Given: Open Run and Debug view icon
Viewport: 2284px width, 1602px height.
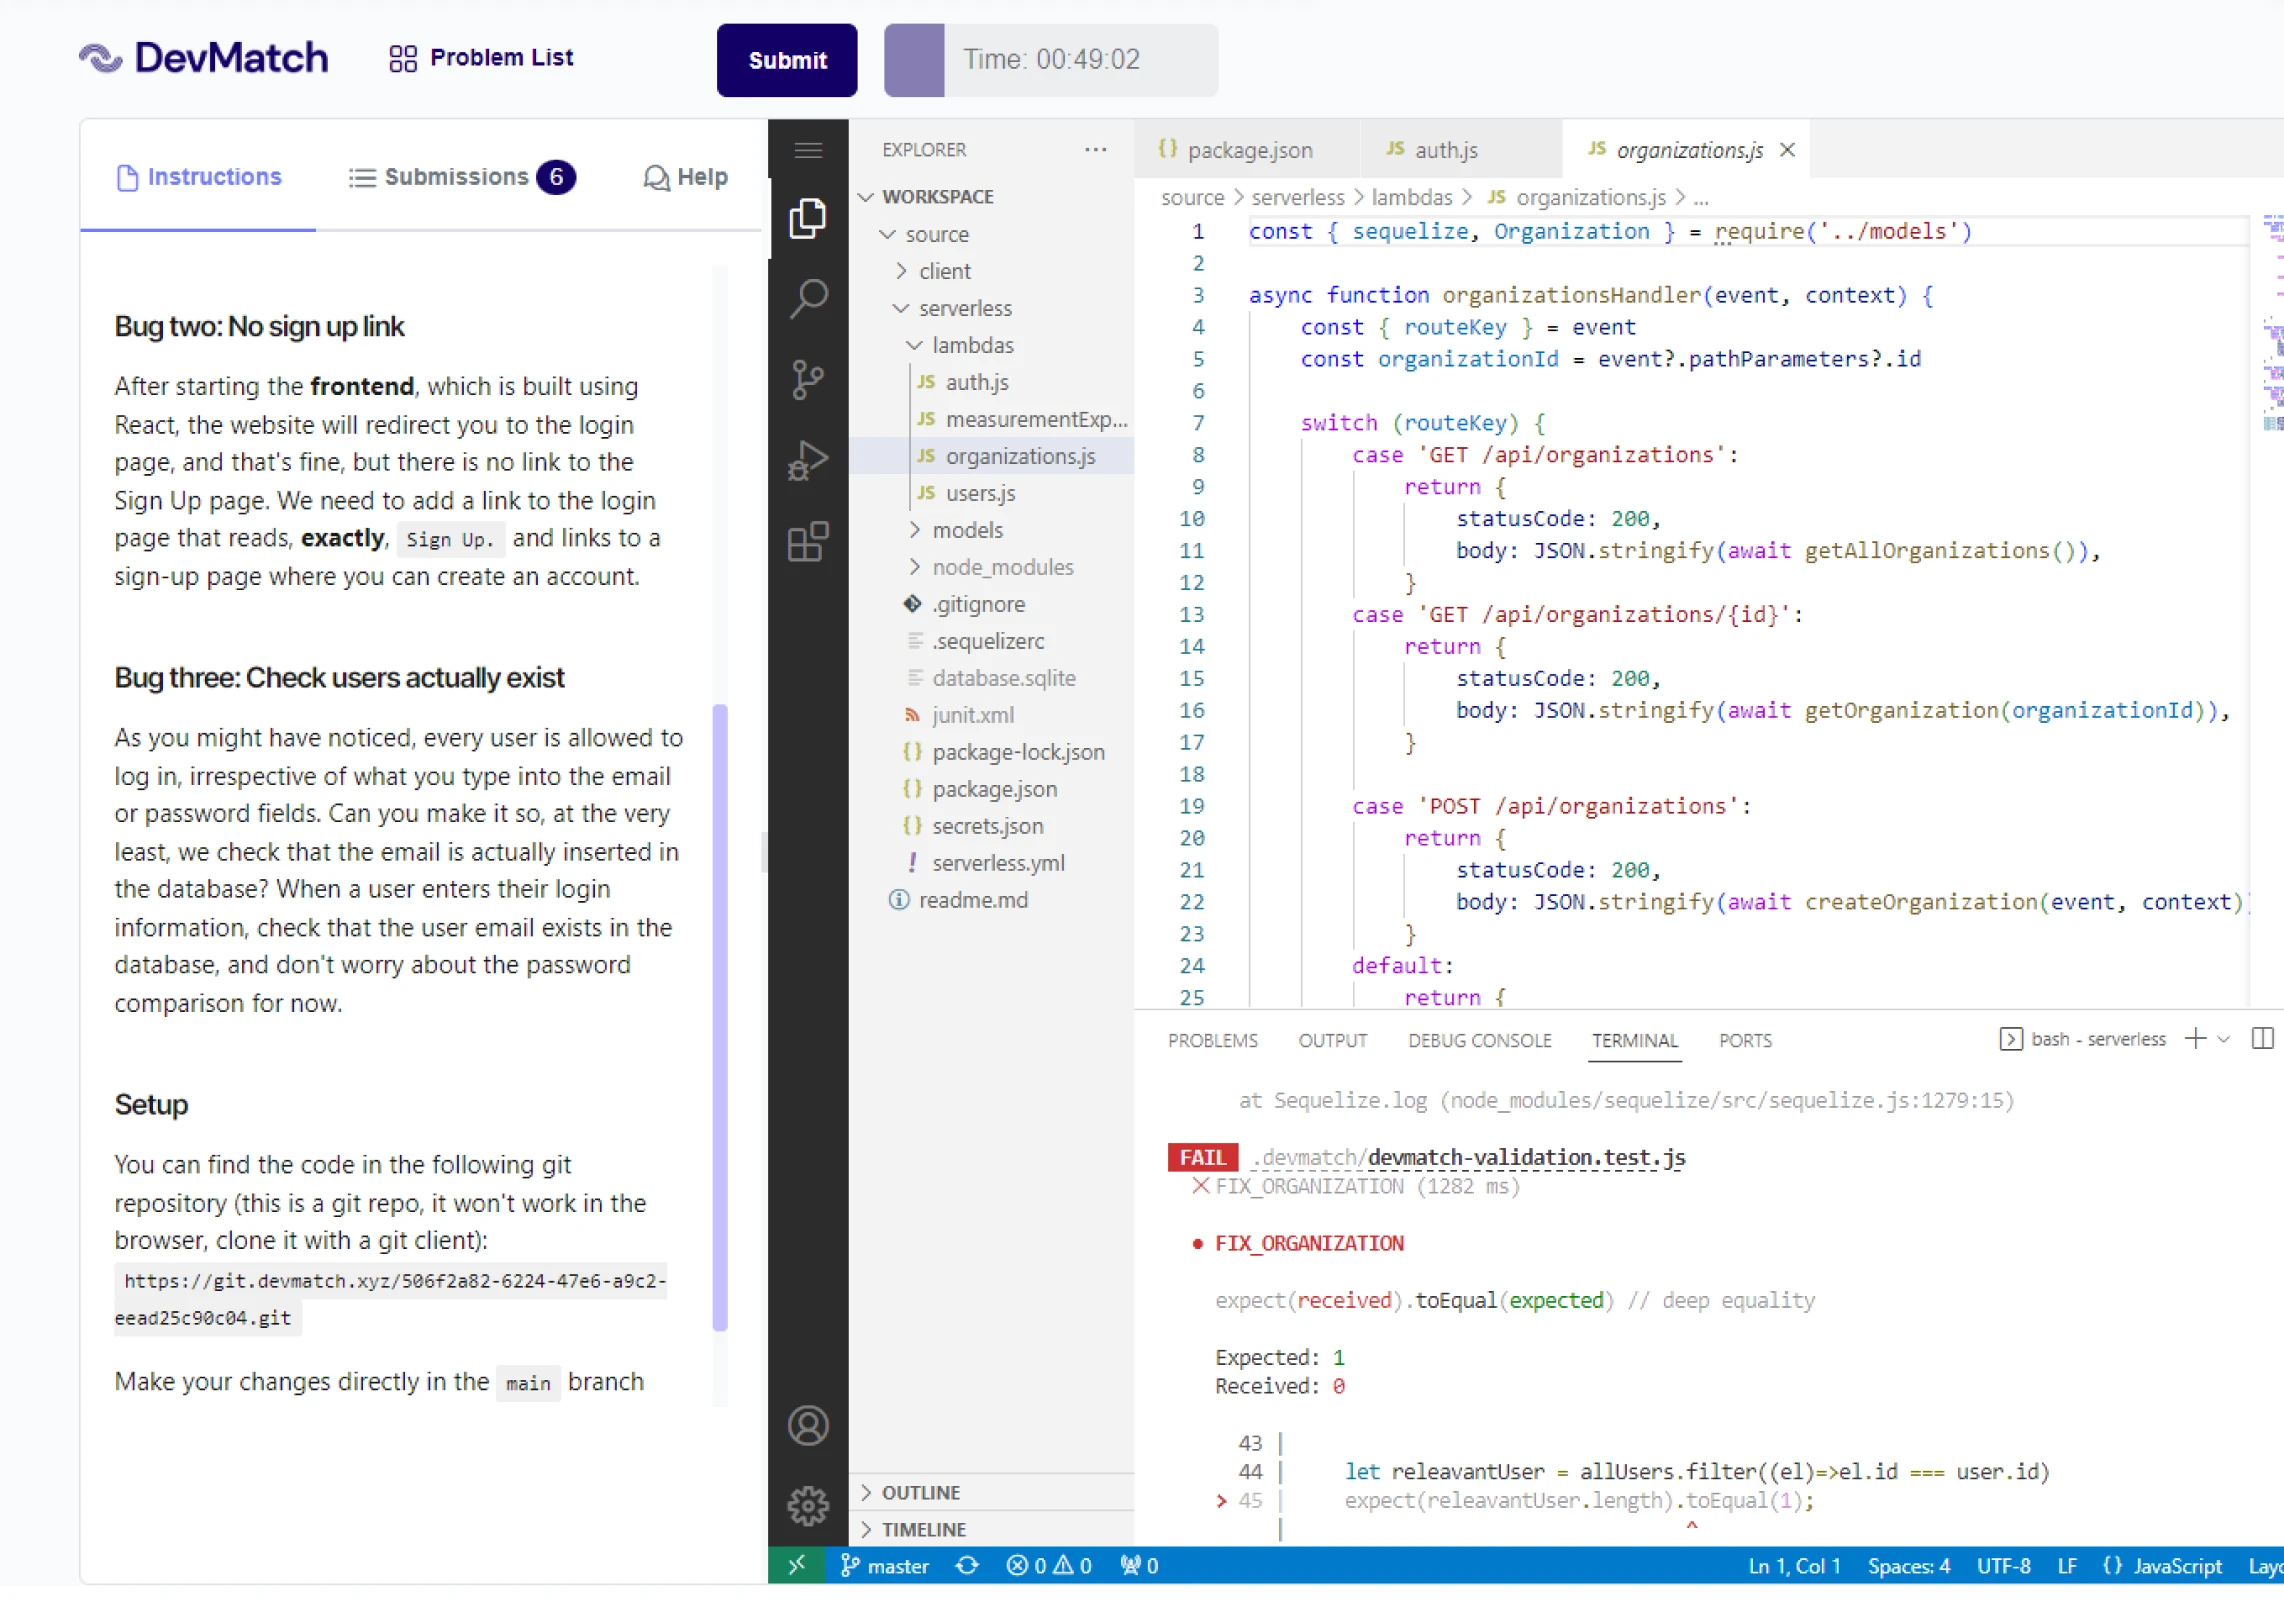Looking at the screenshot, I should coord(808,460).
